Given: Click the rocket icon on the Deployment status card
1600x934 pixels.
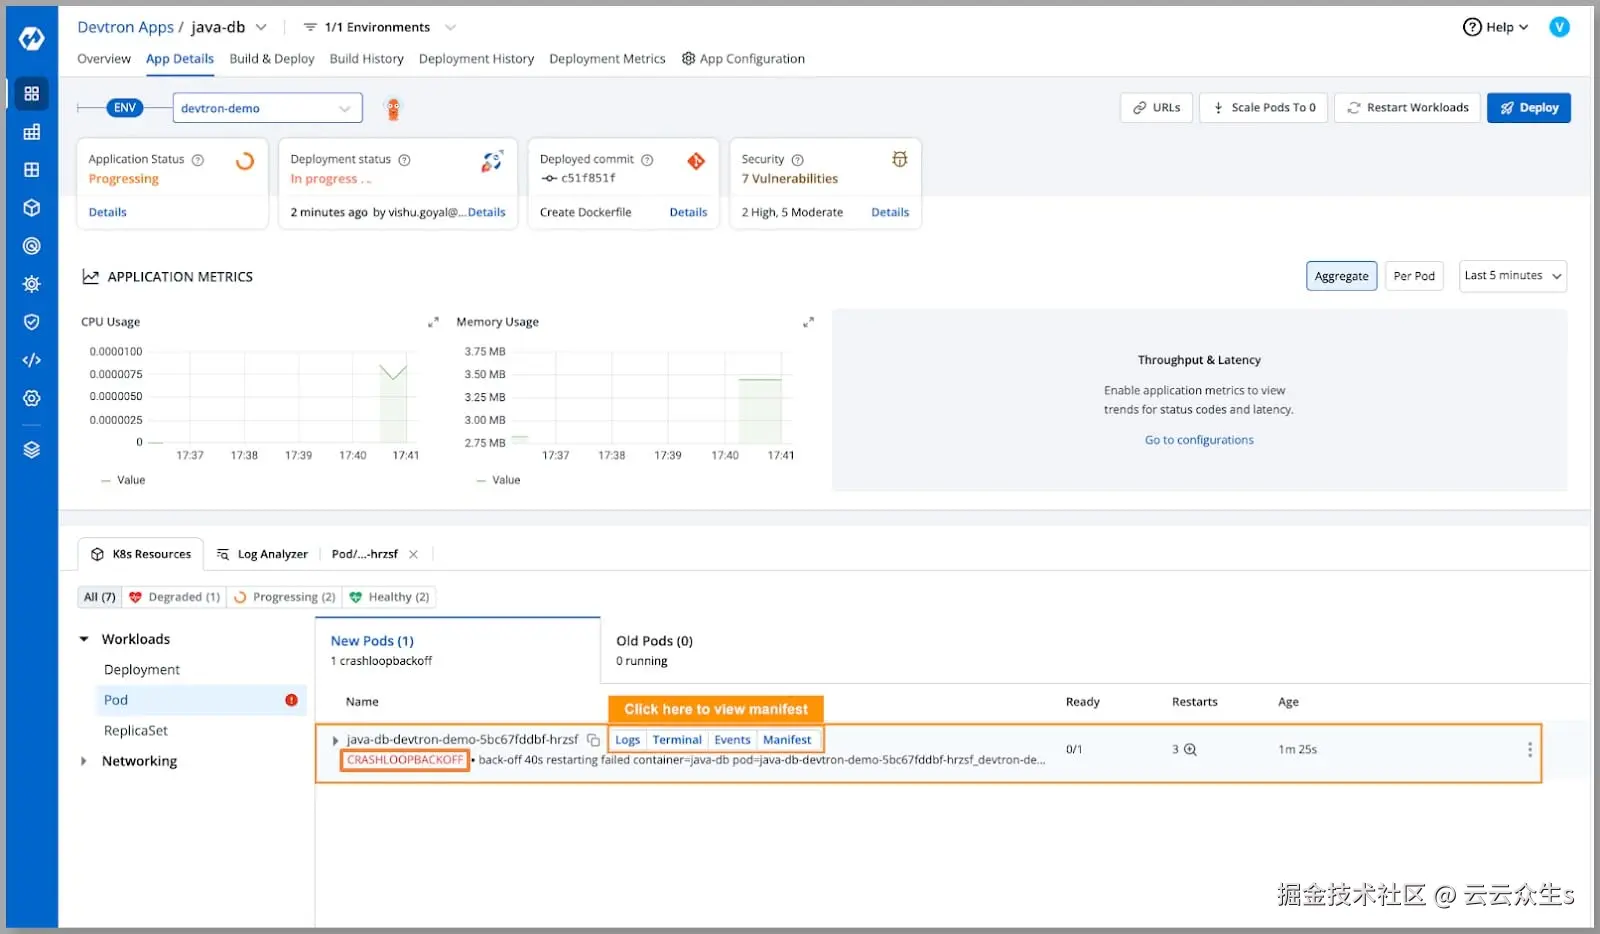Looking at the screenshot, I should tap(492, 161).
